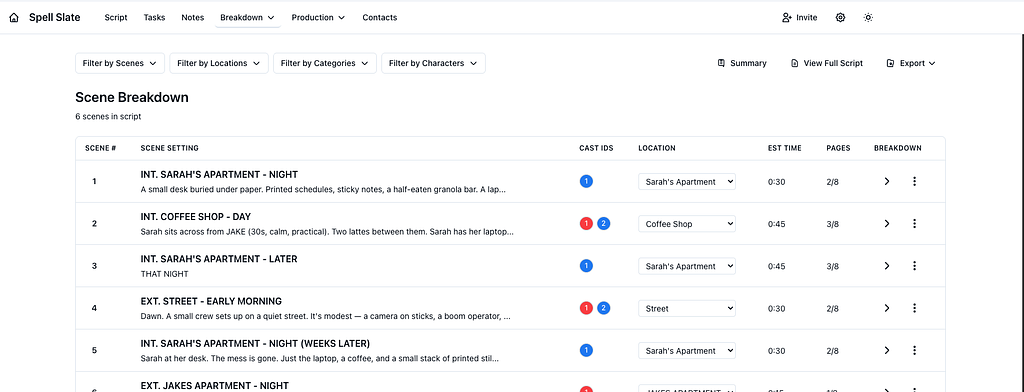
Task: Click red cast ID 1 badge in scene 2
Action: click(586, 223)
